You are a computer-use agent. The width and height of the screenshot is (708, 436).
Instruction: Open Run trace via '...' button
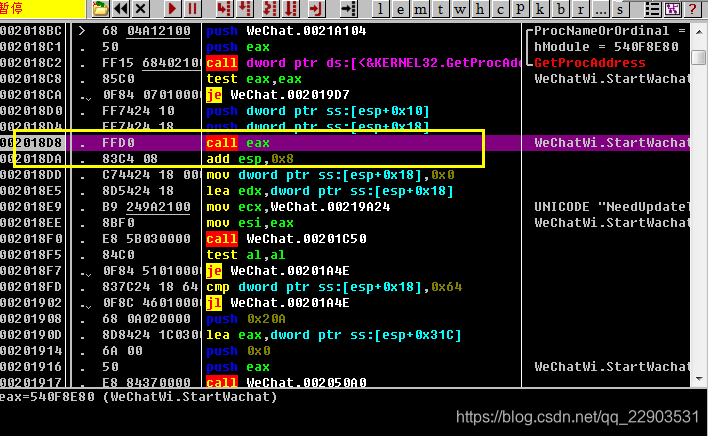tap(600, 9)
